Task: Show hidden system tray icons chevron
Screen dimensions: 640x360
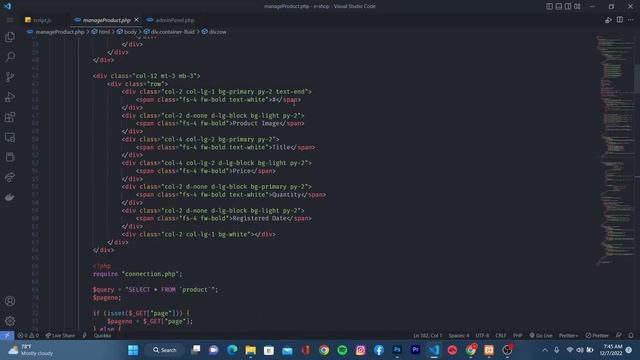Action: 545,350
